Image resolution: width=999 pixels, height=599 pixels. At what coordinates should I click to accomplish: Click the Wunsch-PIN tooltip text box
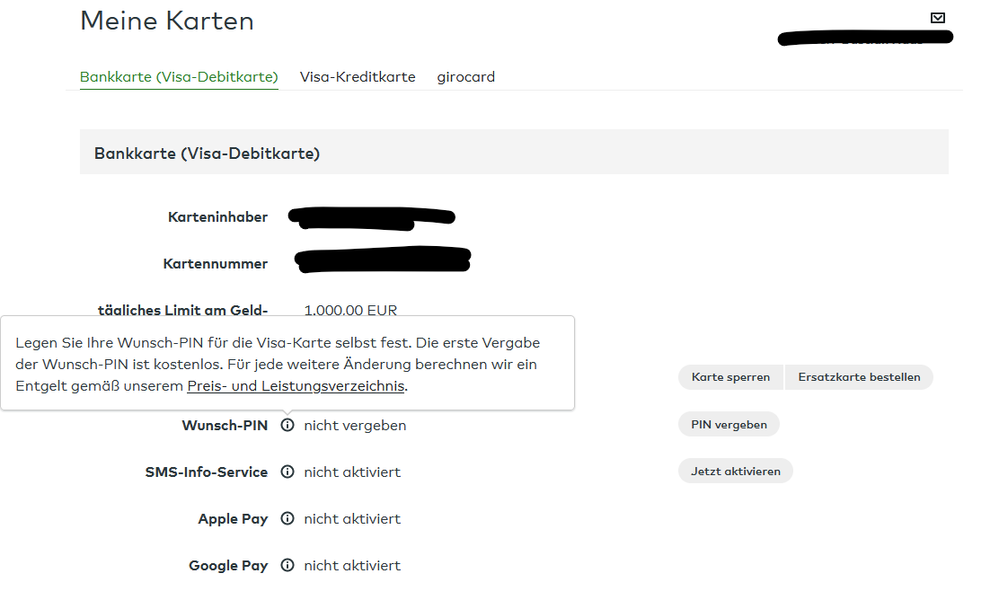pos(287,352)
